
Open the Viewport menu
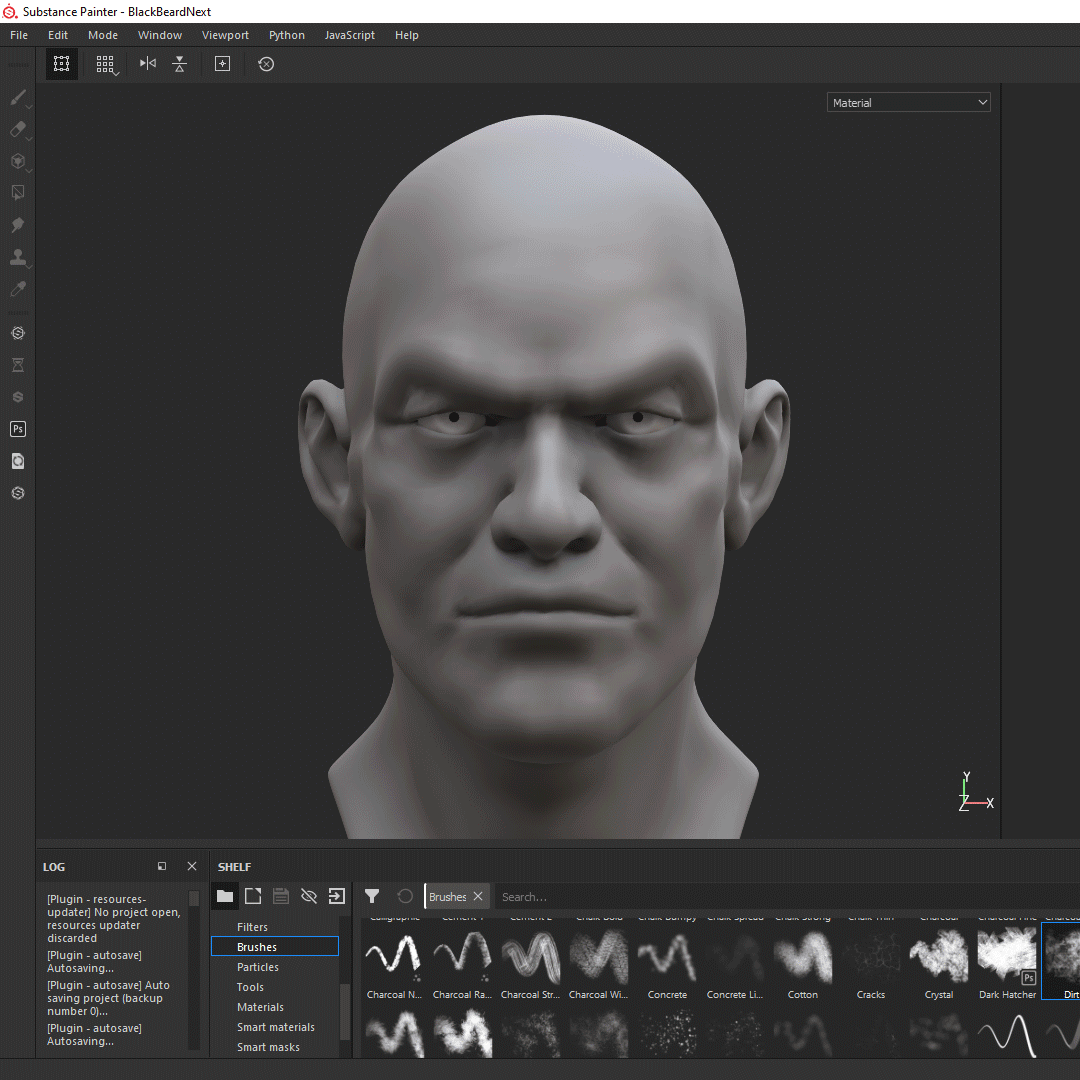click(x=225, y=34)
